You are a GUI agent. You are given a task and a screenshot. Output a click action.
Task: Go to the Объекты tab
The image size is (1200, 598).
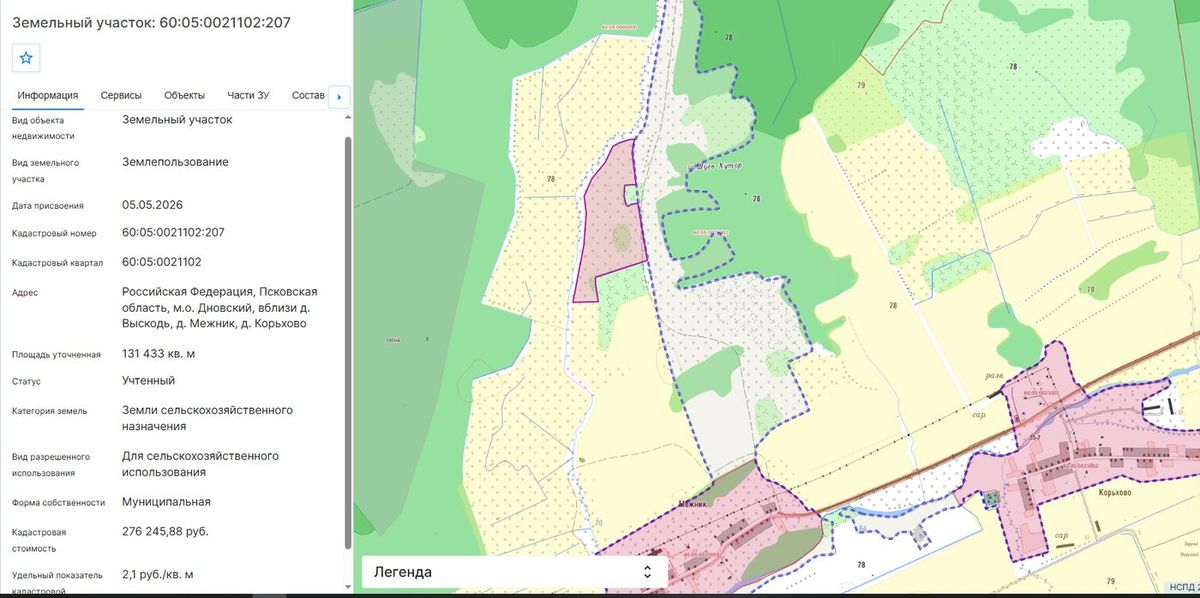tap(184, 96)
